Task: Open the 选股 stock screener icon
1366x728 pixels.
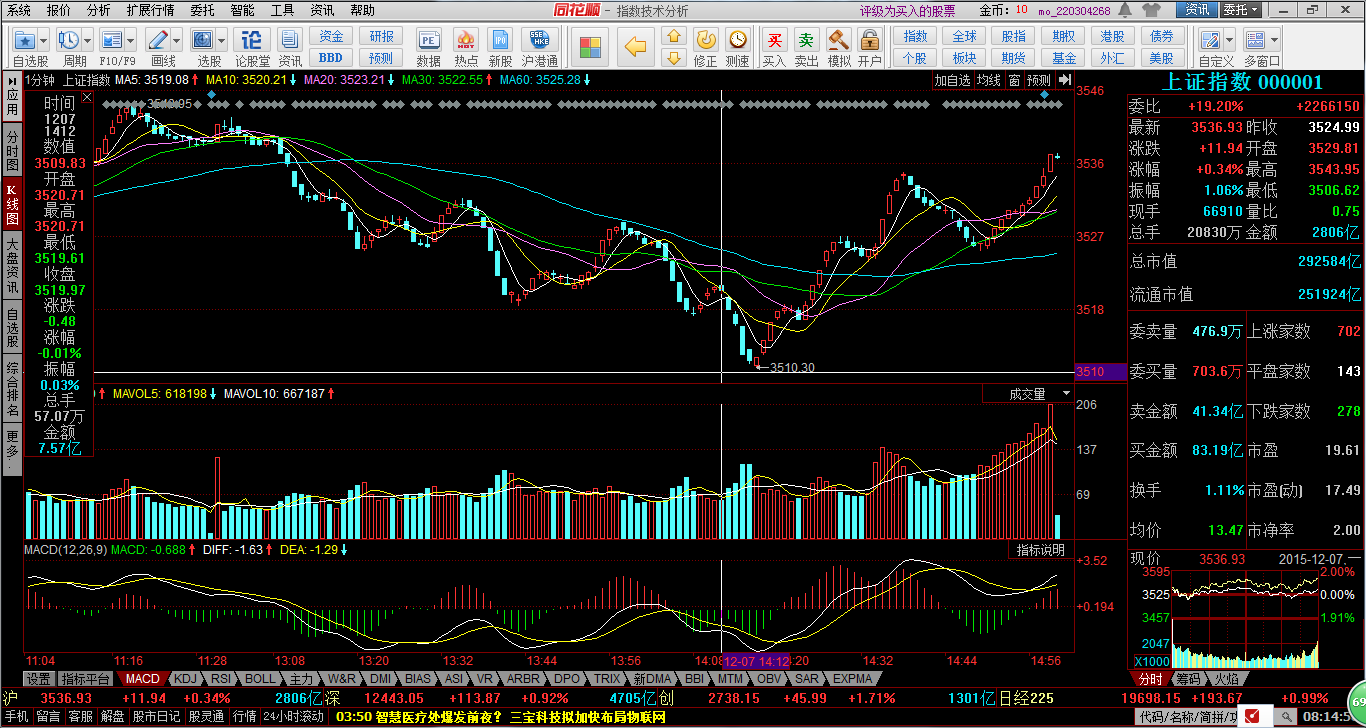Action: [x=203, y=40]
